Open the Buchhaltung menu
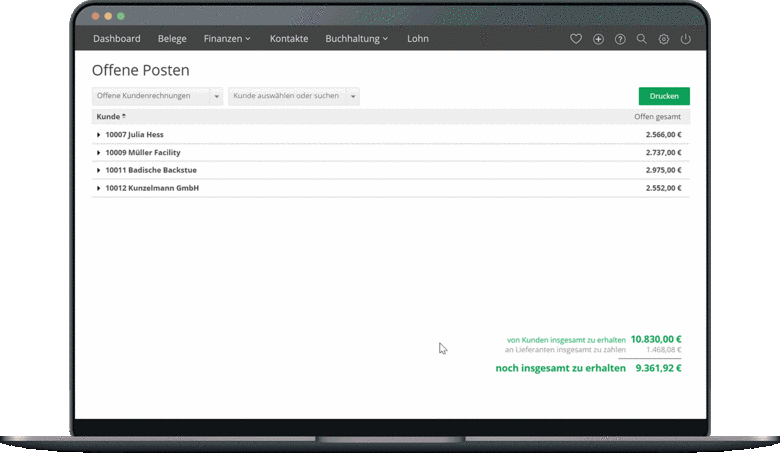Screen dimensions: 780x476 pyautogui.click(x=356, y=39)
